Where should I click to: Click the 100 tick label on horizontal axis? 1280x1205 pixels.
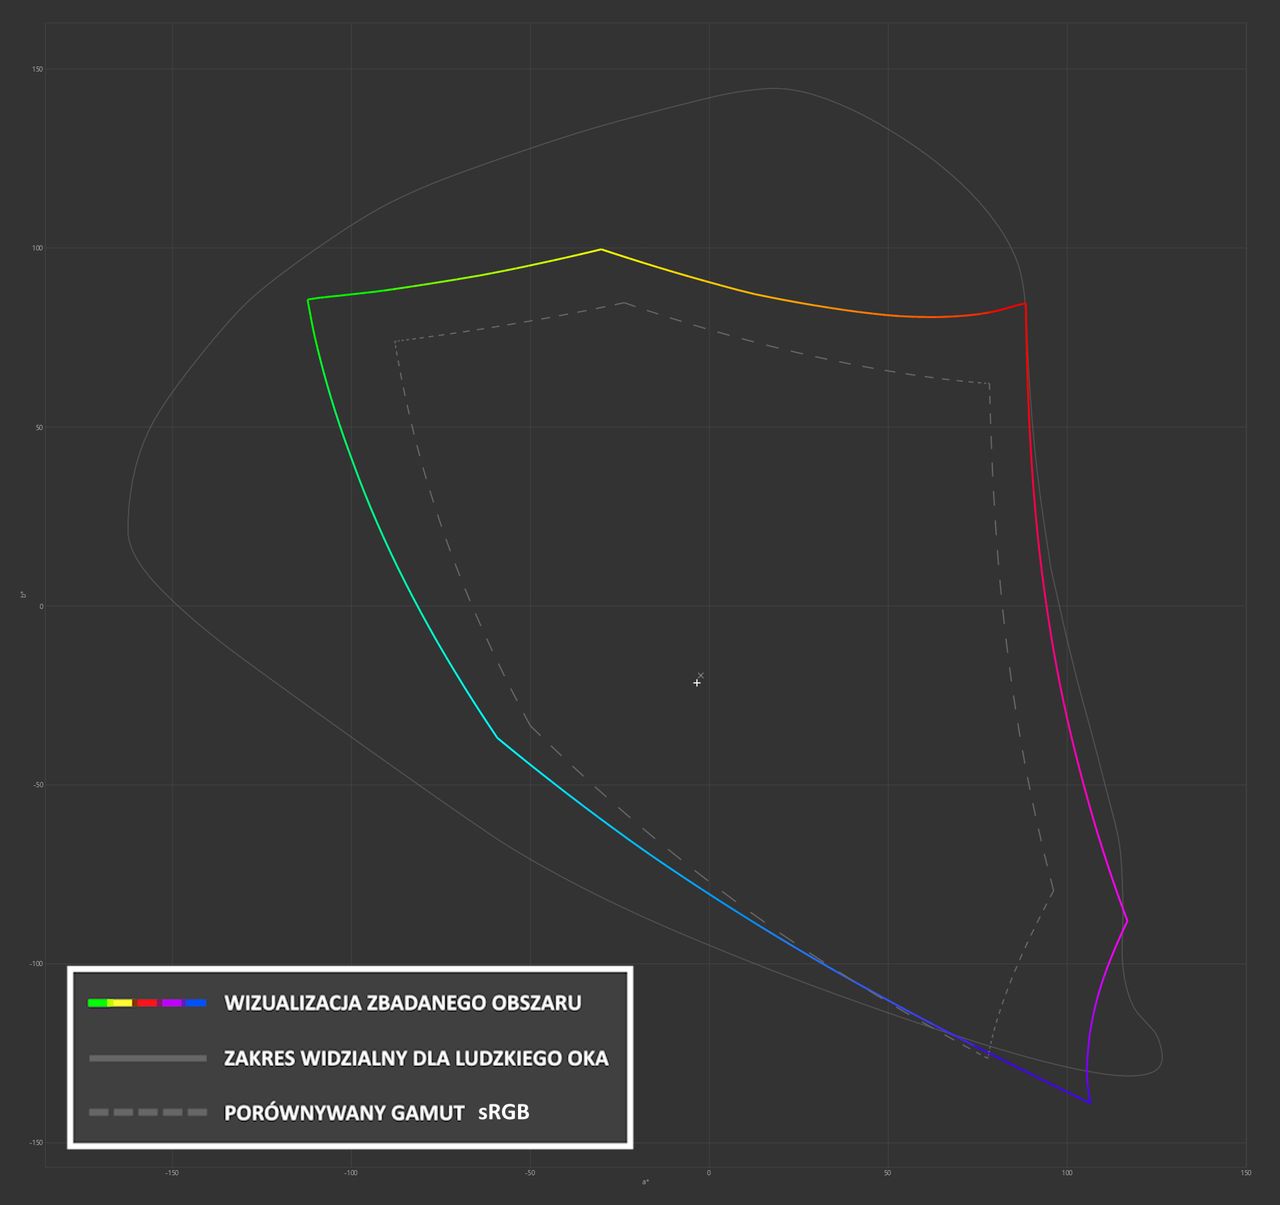click(x=1067, y=1173)
